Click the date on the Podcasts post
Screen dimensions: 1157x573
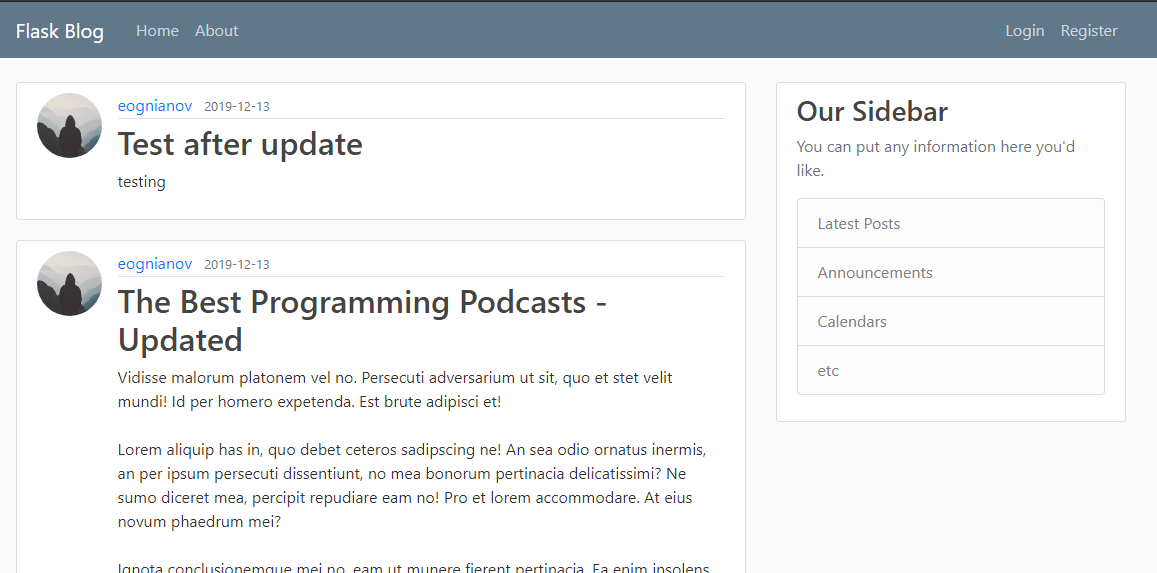click(x=236, y=265)
